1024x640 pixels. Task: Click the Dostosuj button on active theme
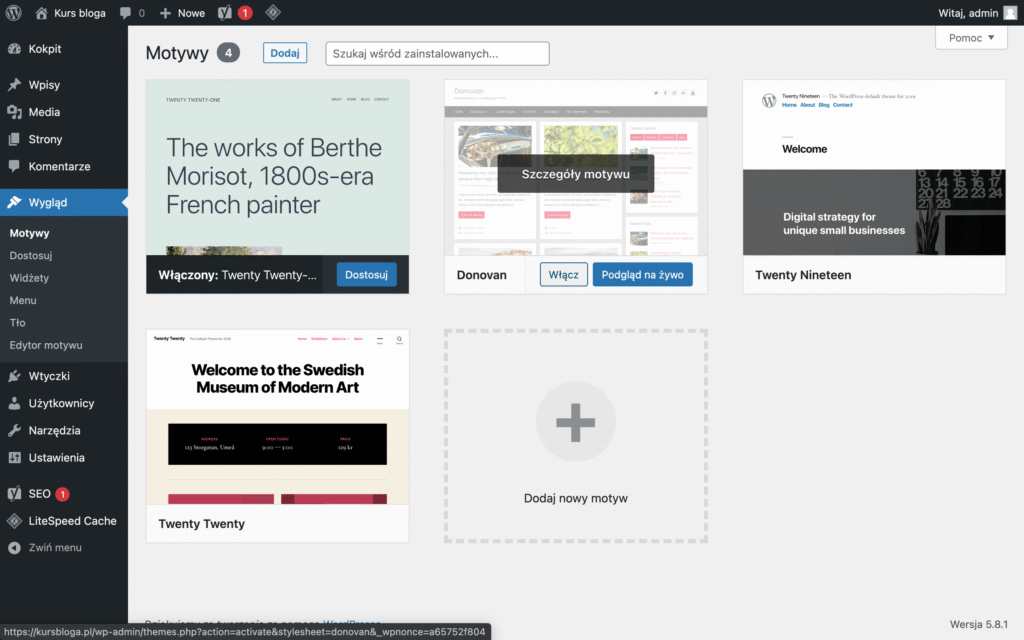point(366,275)
